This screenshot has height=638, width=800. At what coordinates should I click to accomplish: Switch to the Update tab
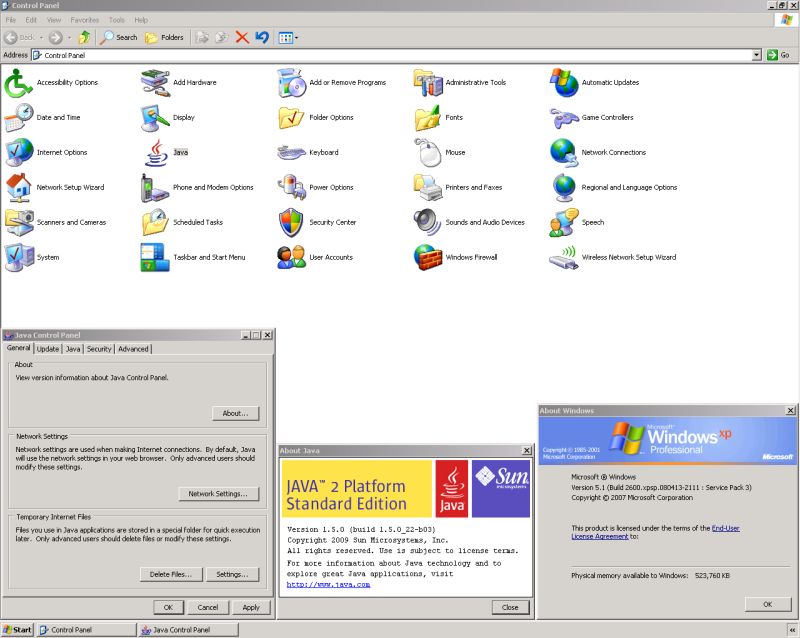pyautogui.click(x=47, y=349)
